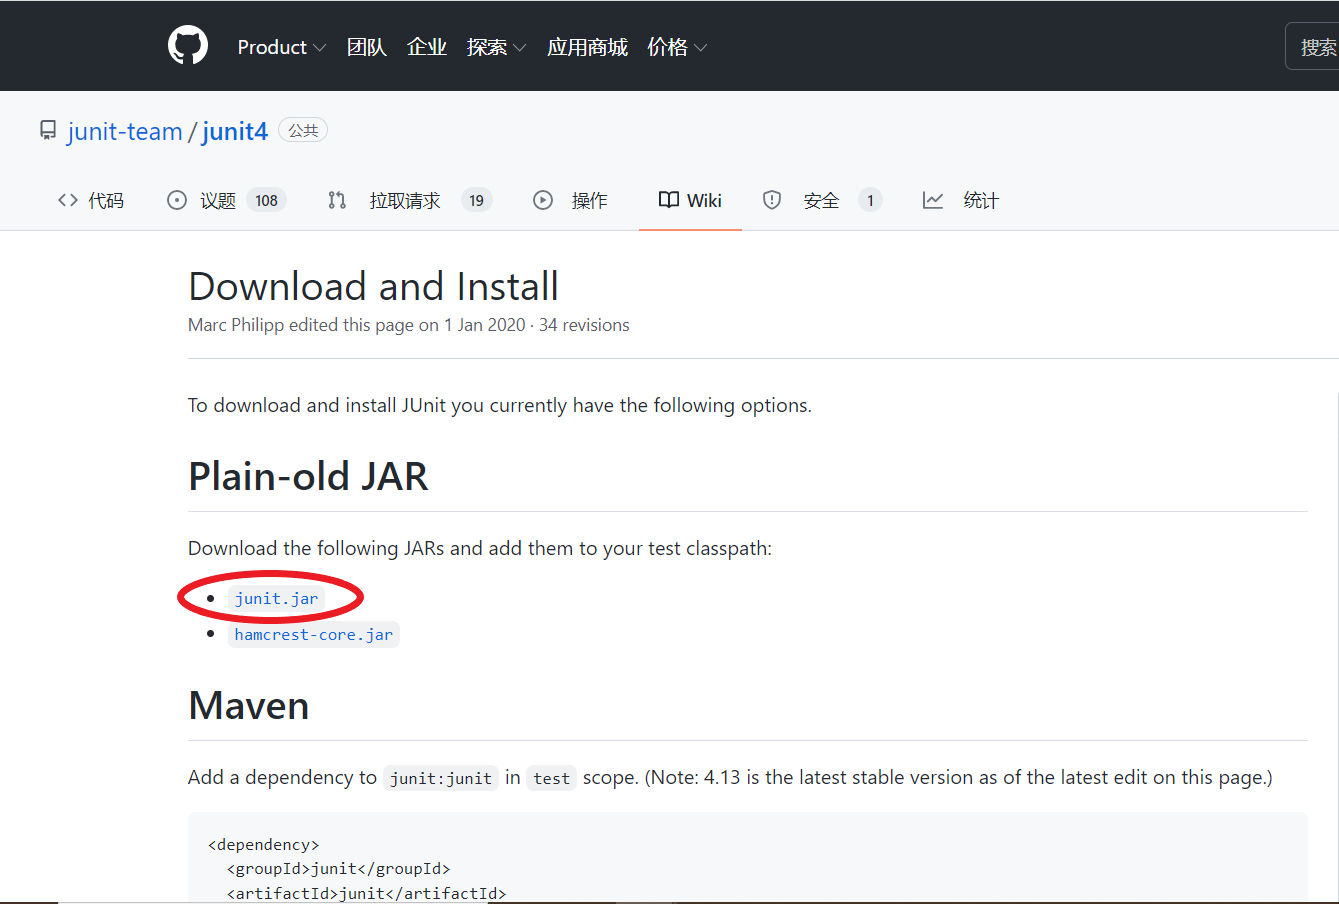Click the security shield icon

(x=772, y=200)
